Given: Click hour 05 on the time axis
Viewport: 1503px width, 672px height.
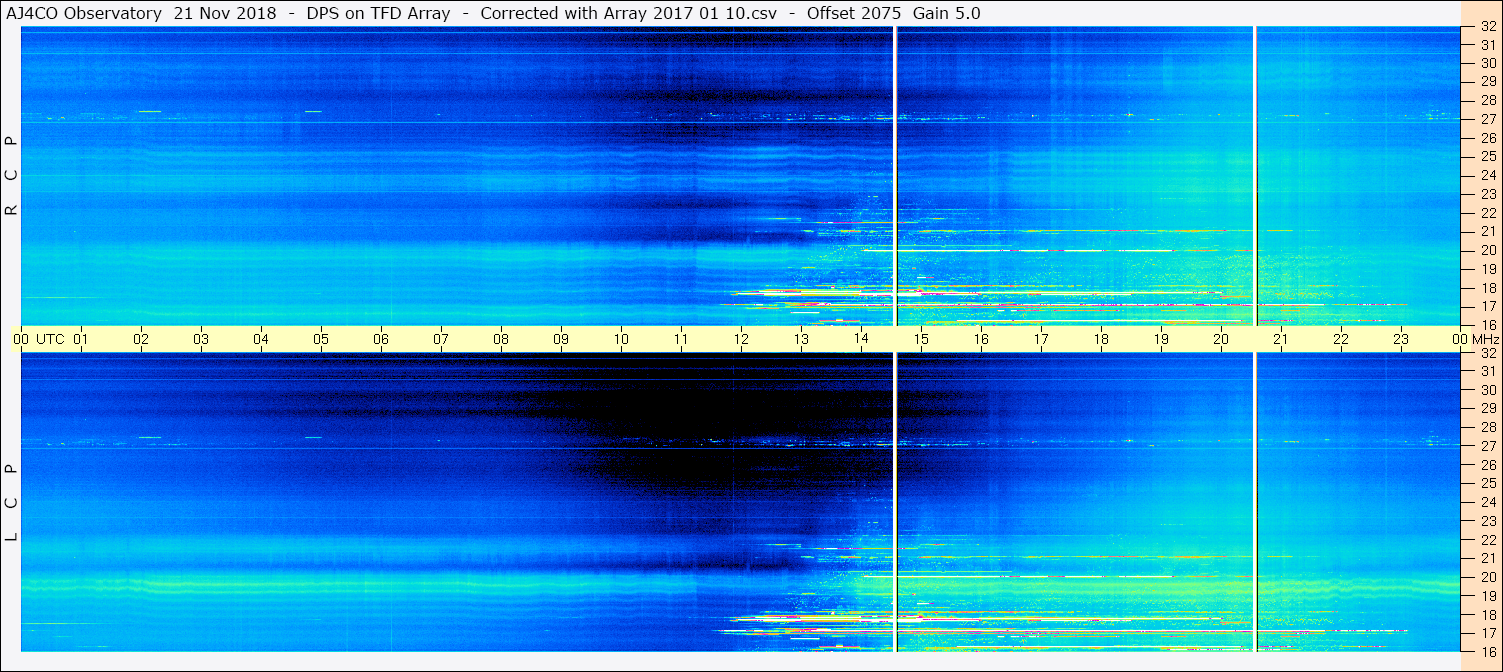Looking at the screenshot, I should pos(321,339).
